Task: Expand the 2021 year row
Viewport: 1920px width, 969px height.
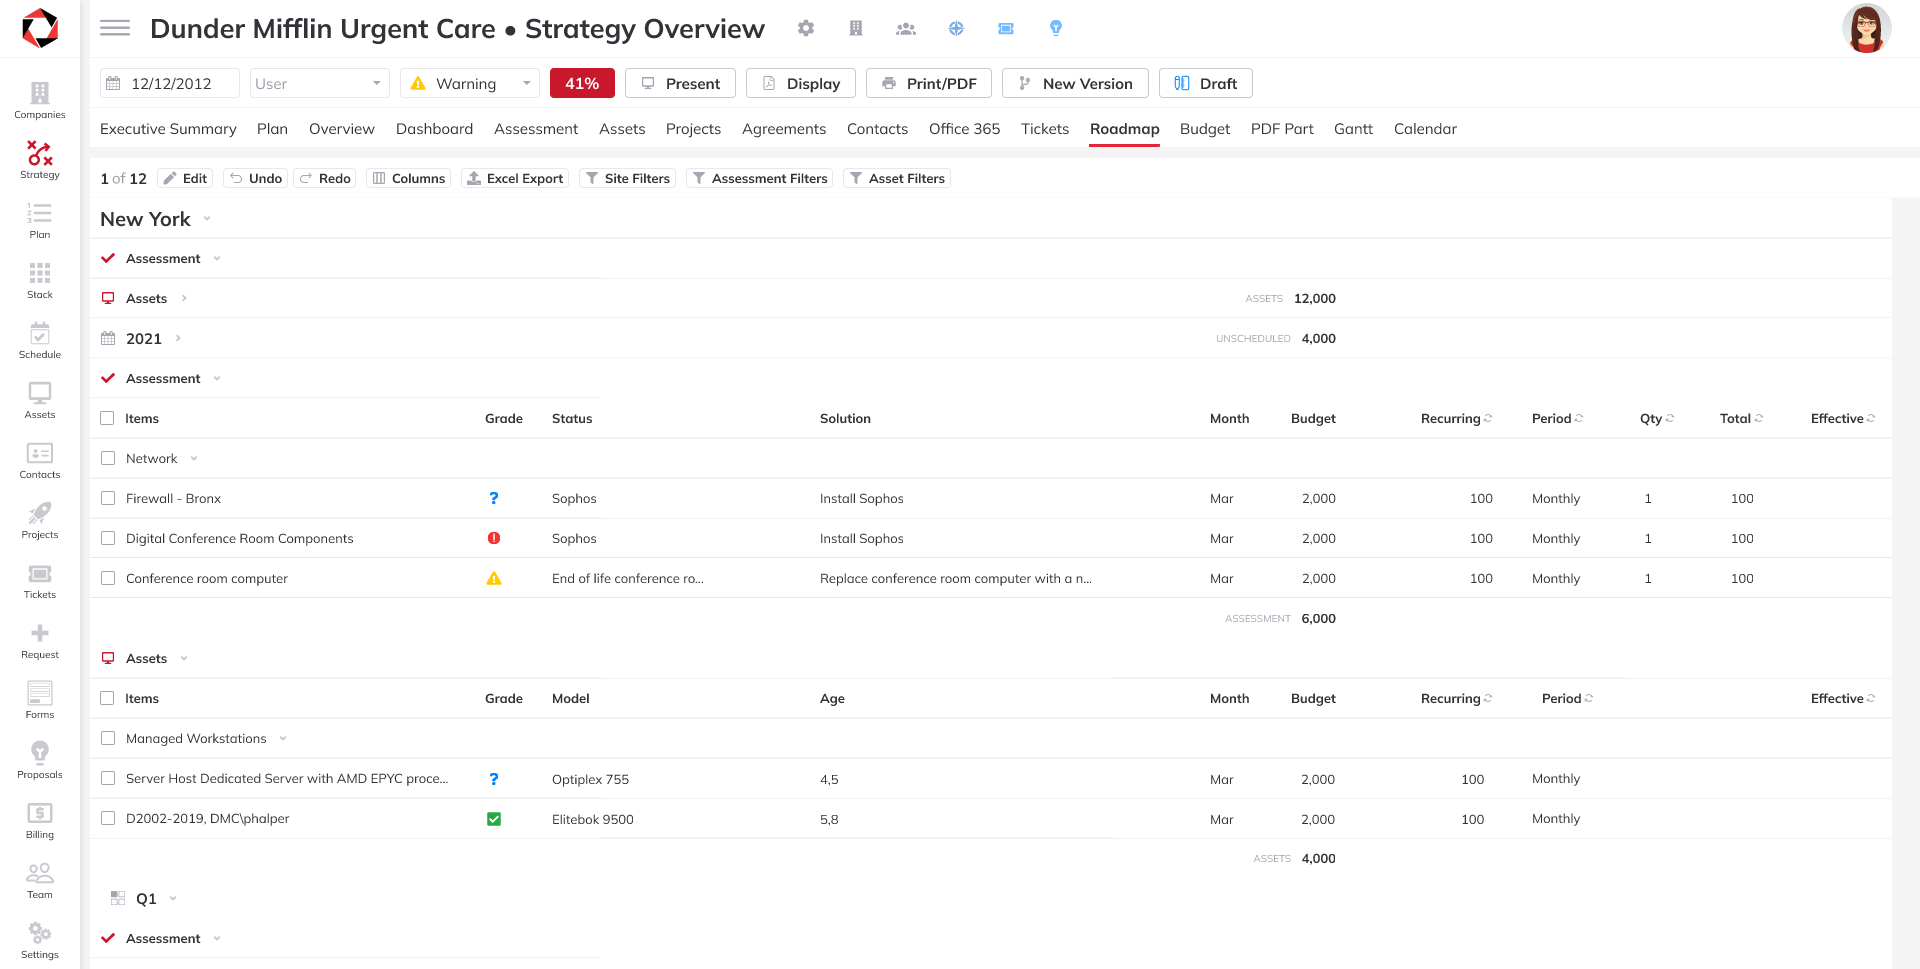Action: click(x=178, y=338)
